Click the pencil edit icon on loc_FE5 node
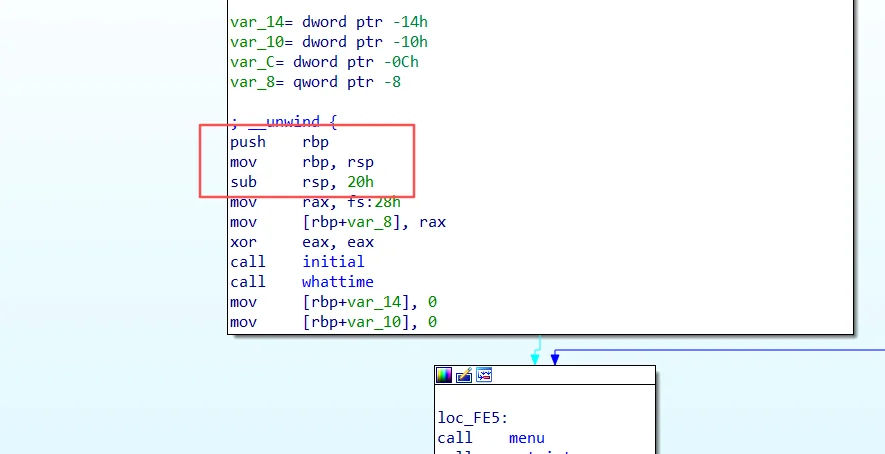885x454 pixels. (x=464, y=375)
